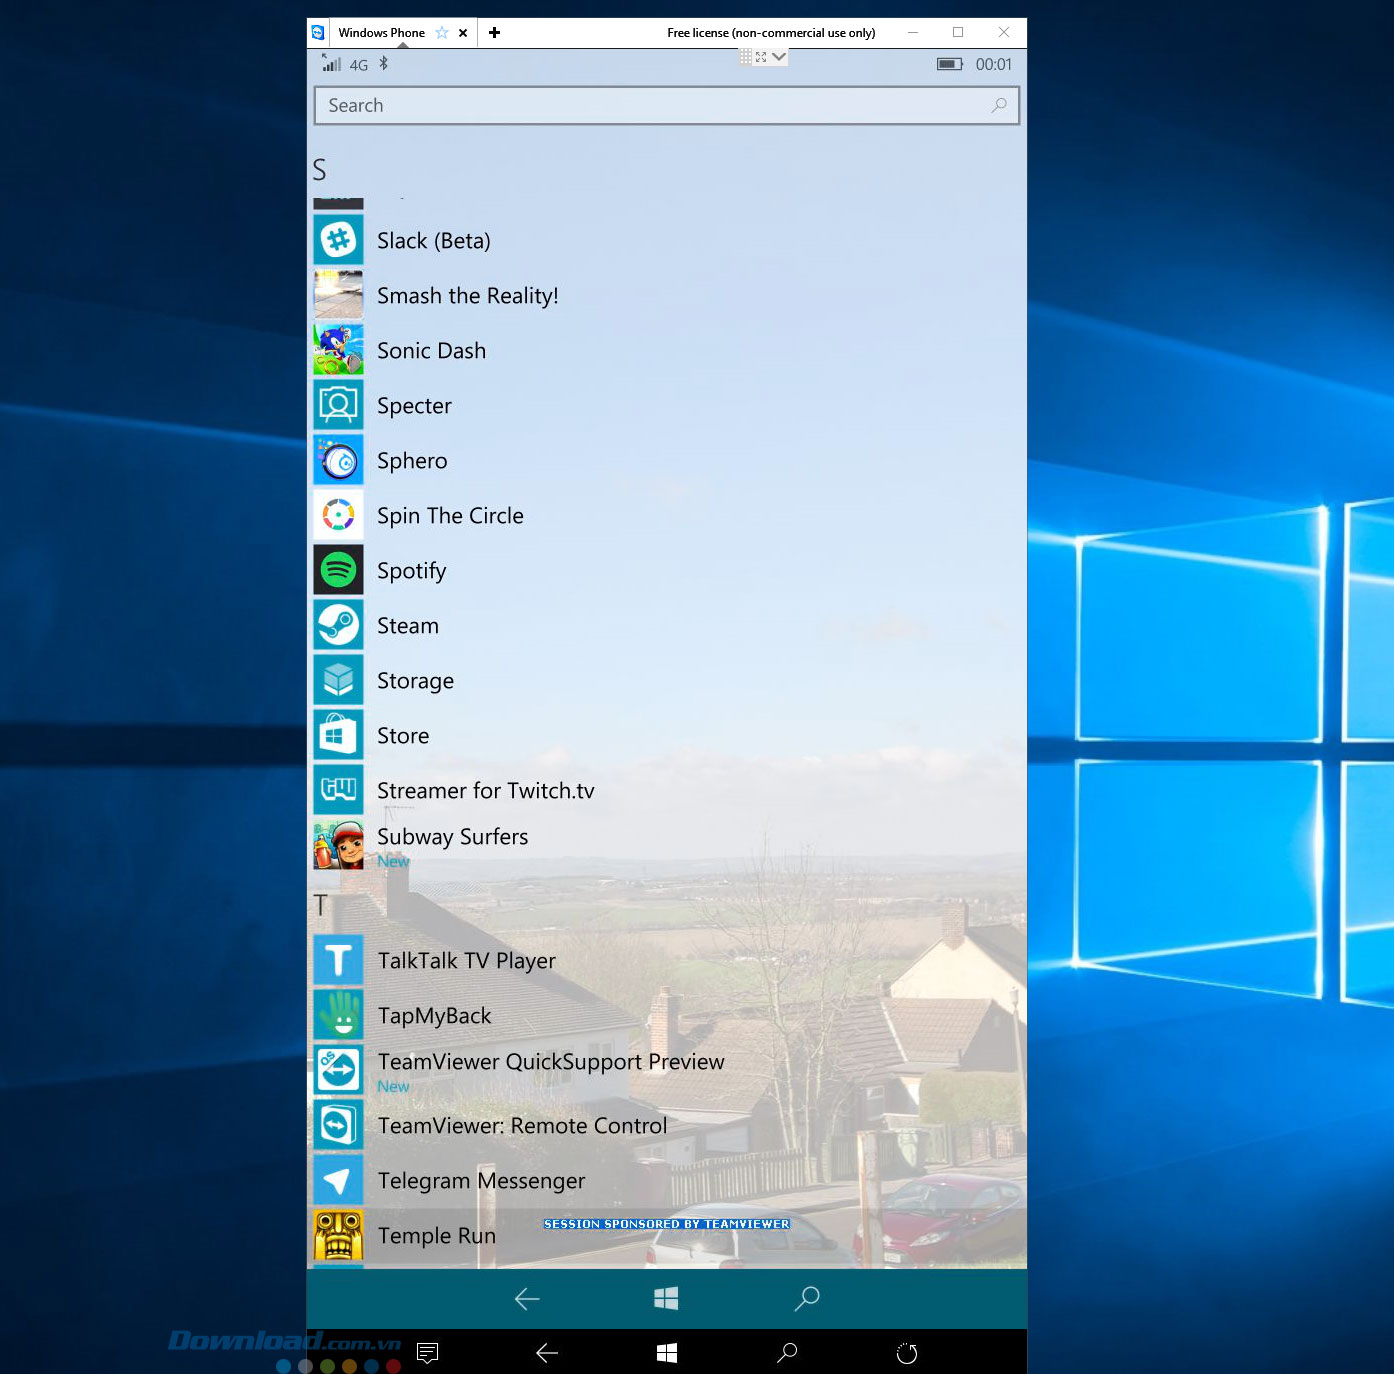The width and height of the screenshot is (1394, 1374).
Task: Launch the Sphero app icon
Action: coord(338,460)
